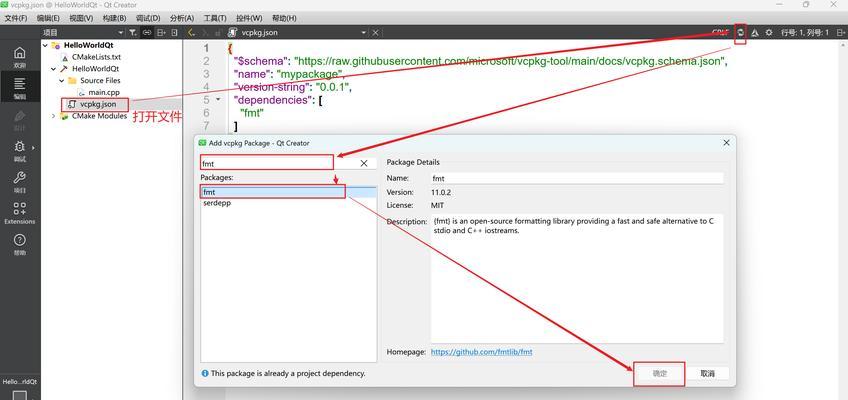Click the package Name field showing fmt

pyautogui.click(x=577, y=178)
